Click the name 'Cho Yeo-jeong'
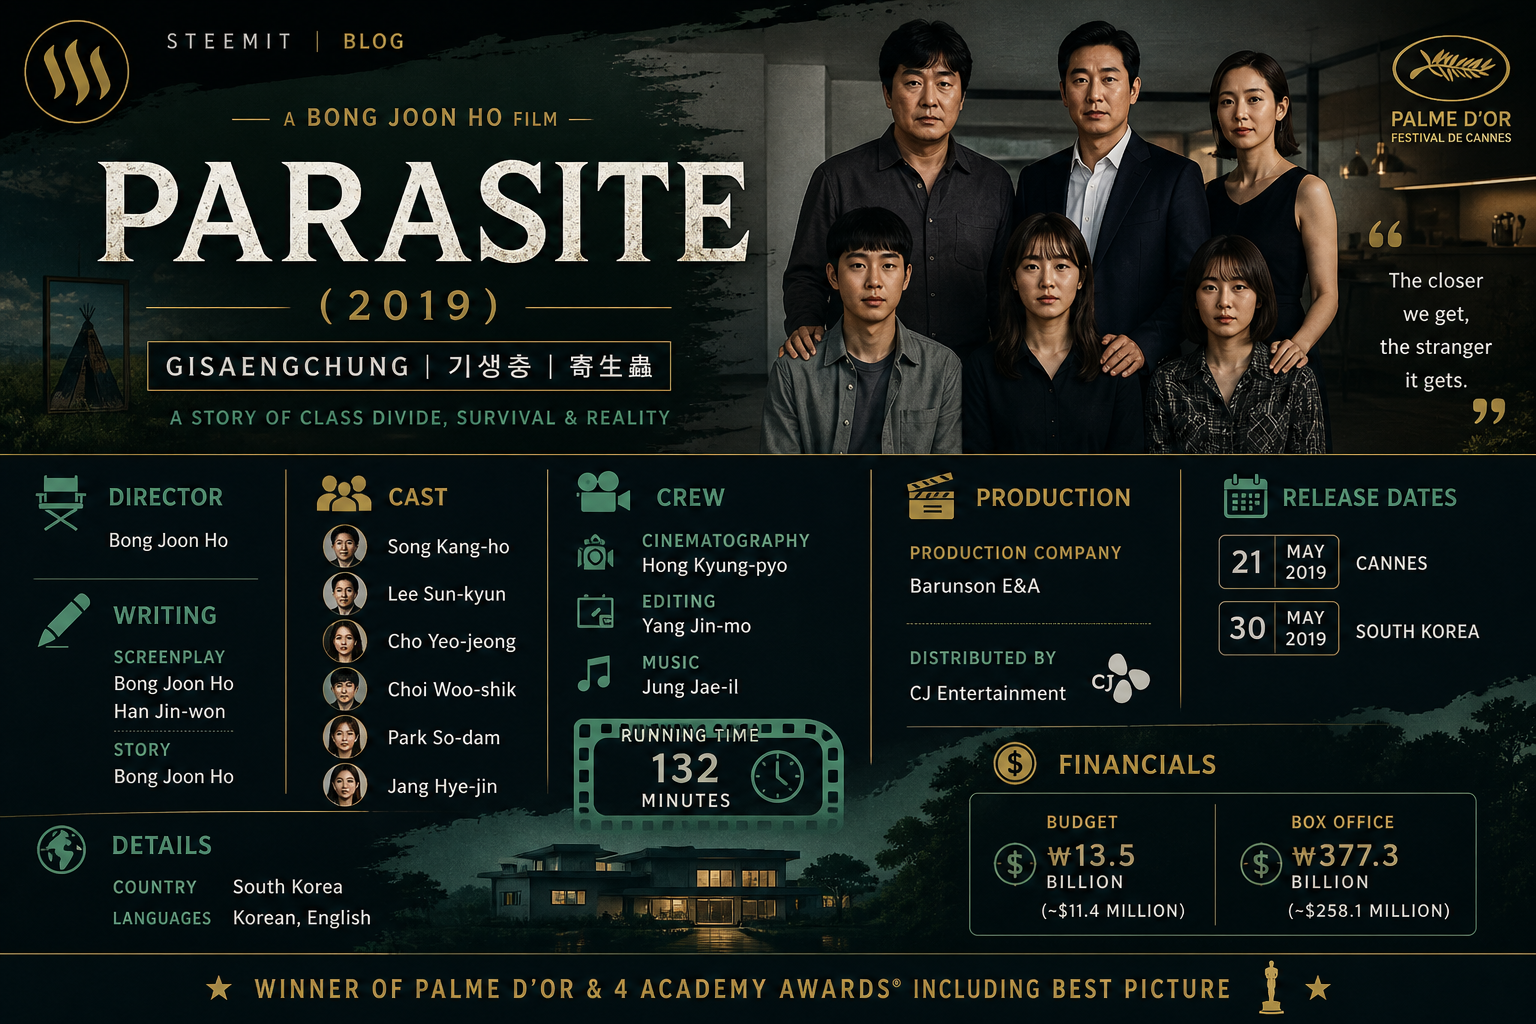The width and height of the screenshot is (1536, 1024). click(x=452, y=642)
